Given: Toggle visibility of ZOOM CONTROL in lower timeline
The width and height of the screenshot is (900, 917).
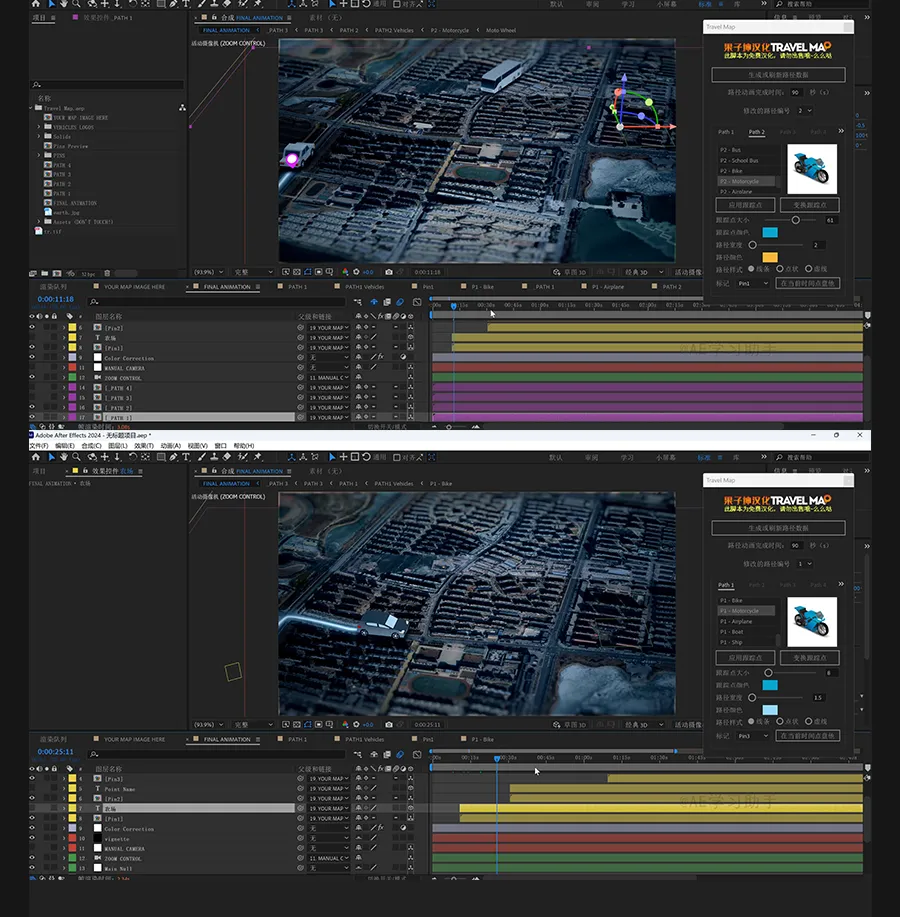Looking at the screenshot, I should [32, 858].
